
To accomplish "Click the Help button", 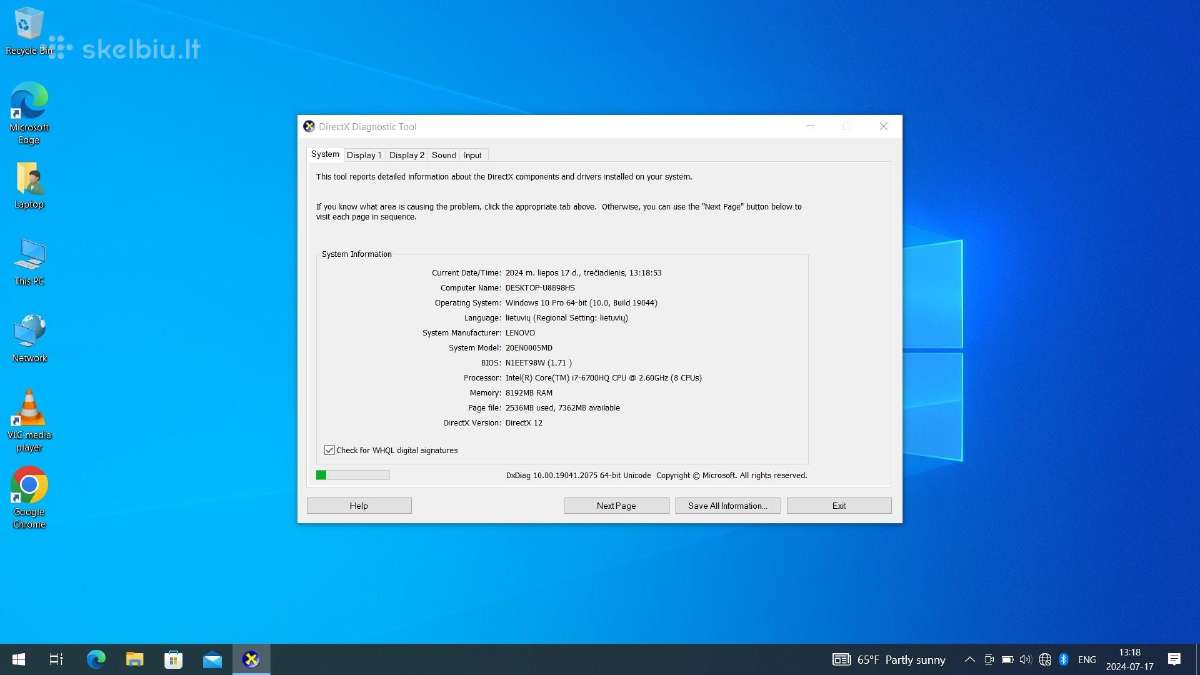I will tap(359, 506).
